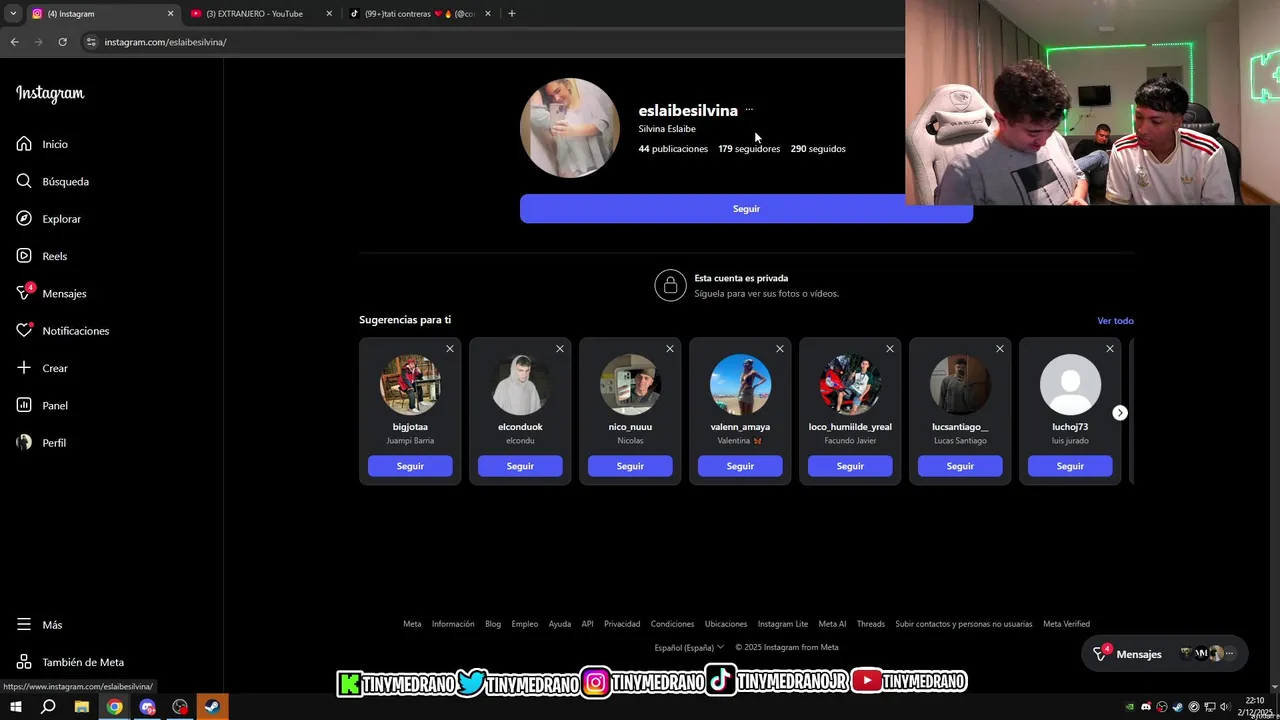Open Mensajes in the left sidebar

(51, 293)
